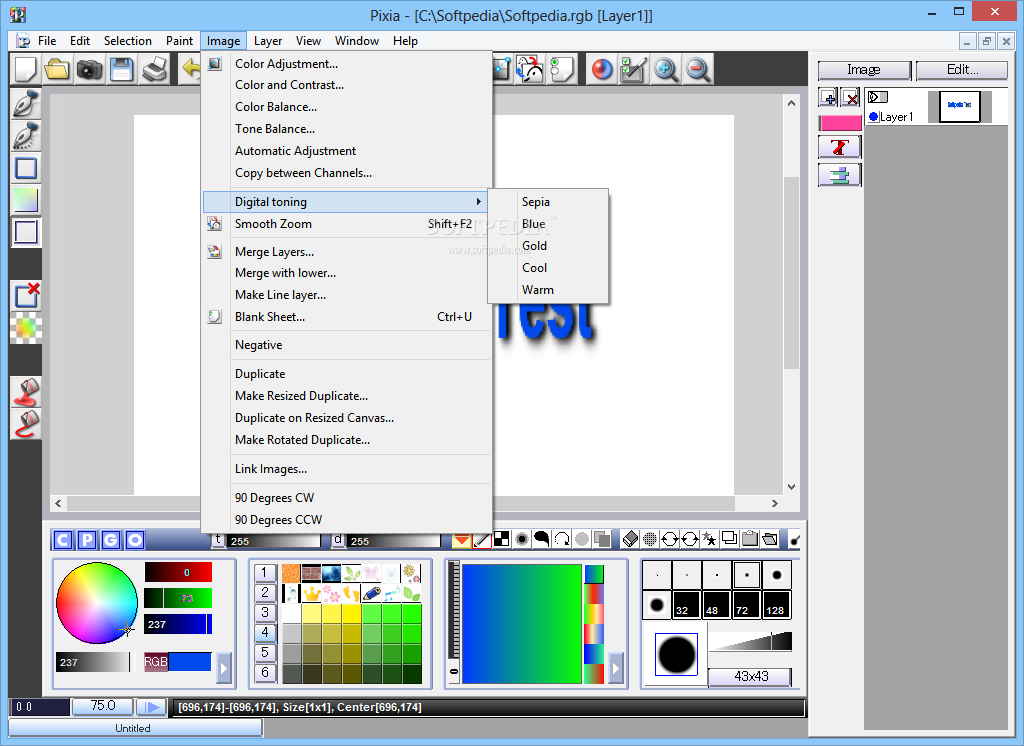Click the orange down-arrow icon
This screenshot has height=746, width=1024.
[x=461, y=540]
